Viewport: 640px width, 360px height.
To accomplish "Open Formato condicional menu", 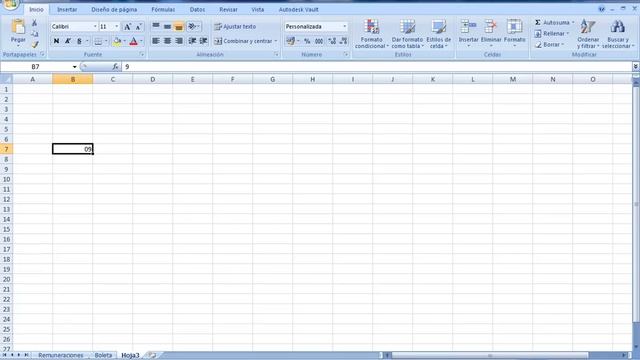I will pyautogui.click(x=371, y=33).
